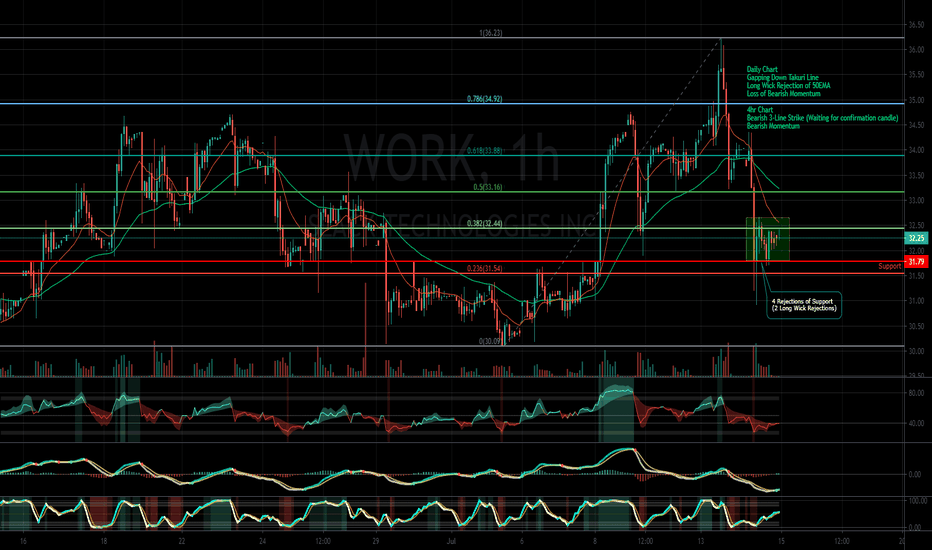This screenshot has width=932, height=550.
Task: Select the 1(36.23) Fibonacci level label
Action: click(490, 33)
